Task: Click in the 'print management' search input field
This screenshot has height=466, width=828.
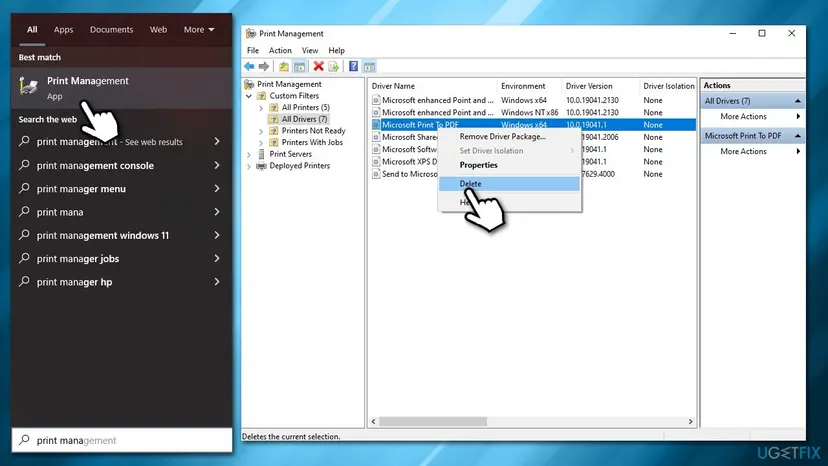Action: pyautogui.click(x=122, y=440)
